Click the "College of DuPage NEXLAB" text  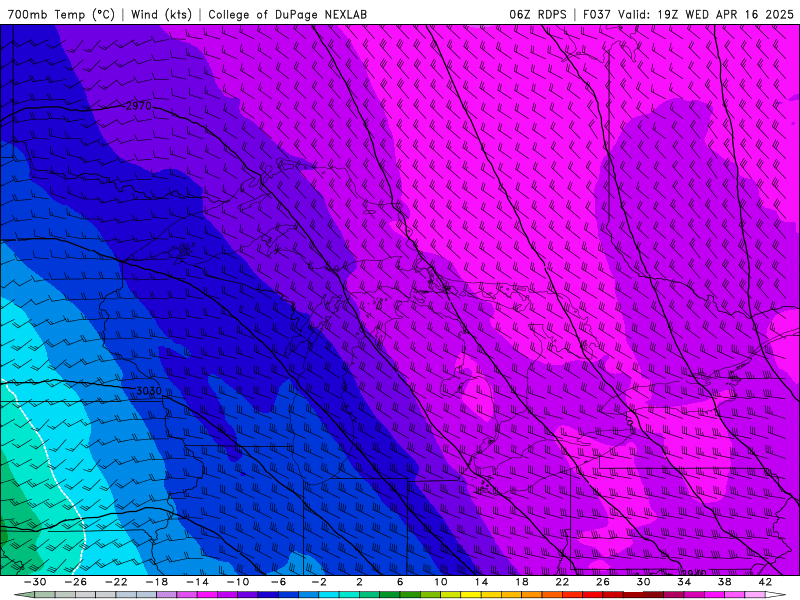pyautogui.click(x=287, y=15)
